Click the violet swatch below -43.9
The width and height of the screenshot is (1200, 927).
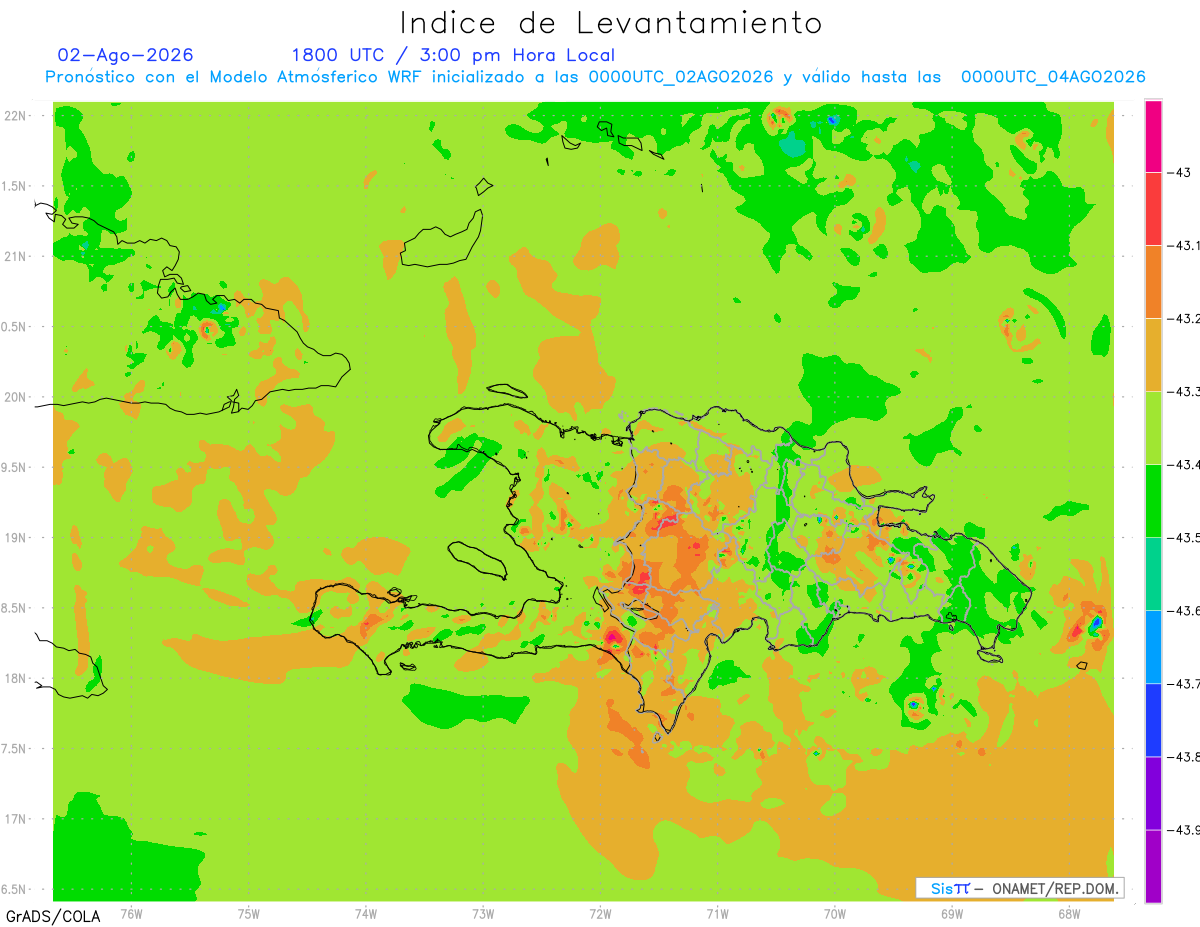click(x=1153, y=866)
